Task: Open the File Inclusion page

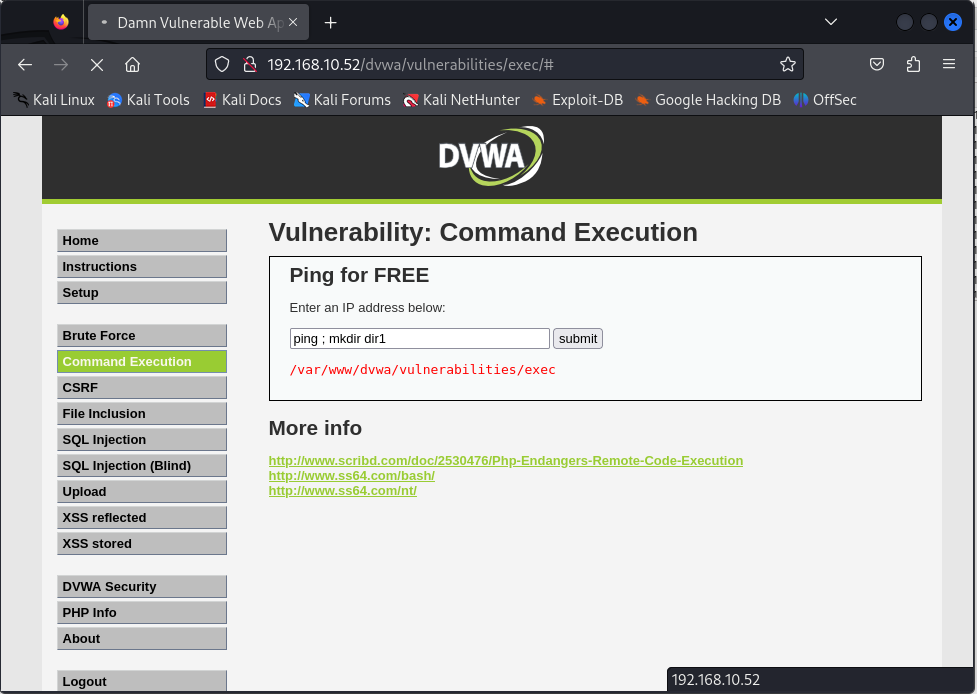Action: [142, 414]
